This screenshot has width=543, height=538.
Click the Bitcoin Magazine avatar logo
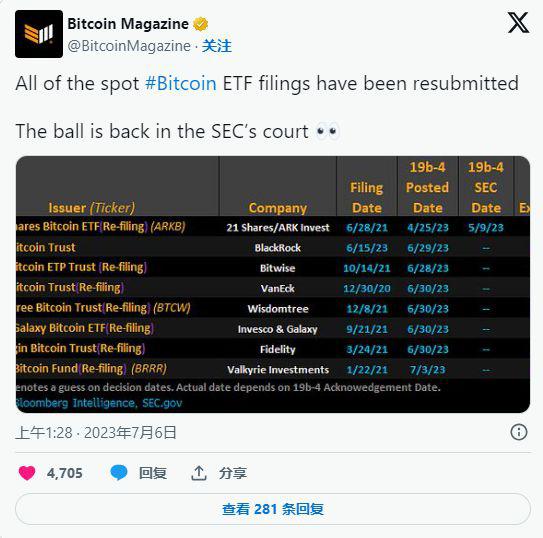[39, 34]
